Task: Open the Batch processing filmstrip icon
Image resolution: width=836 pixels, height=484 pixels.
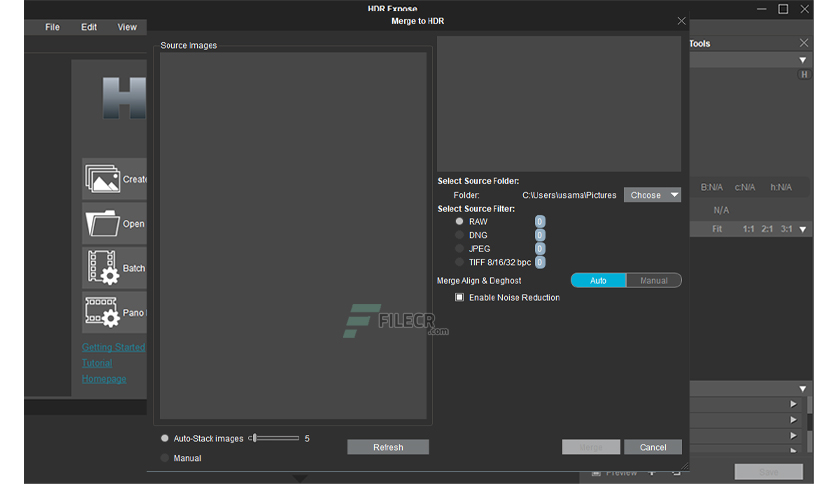Action: point(103,267)
